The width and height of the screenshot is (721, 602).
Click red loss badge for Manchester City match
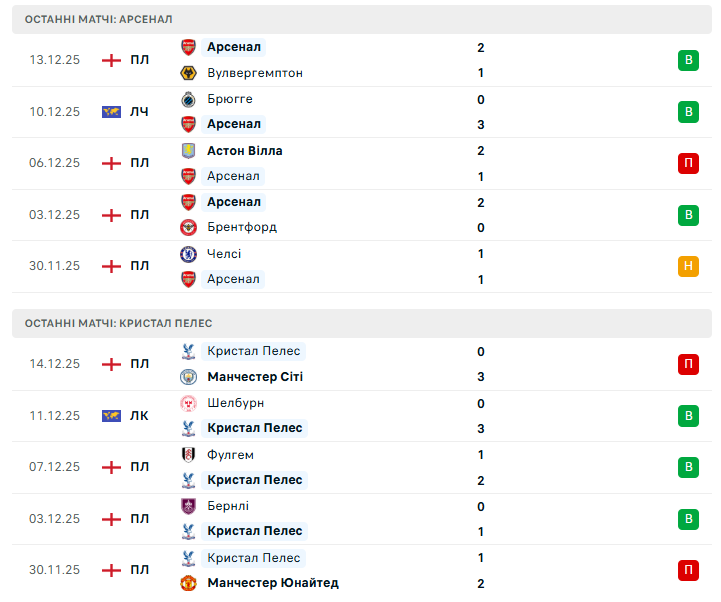pos(688,364)
